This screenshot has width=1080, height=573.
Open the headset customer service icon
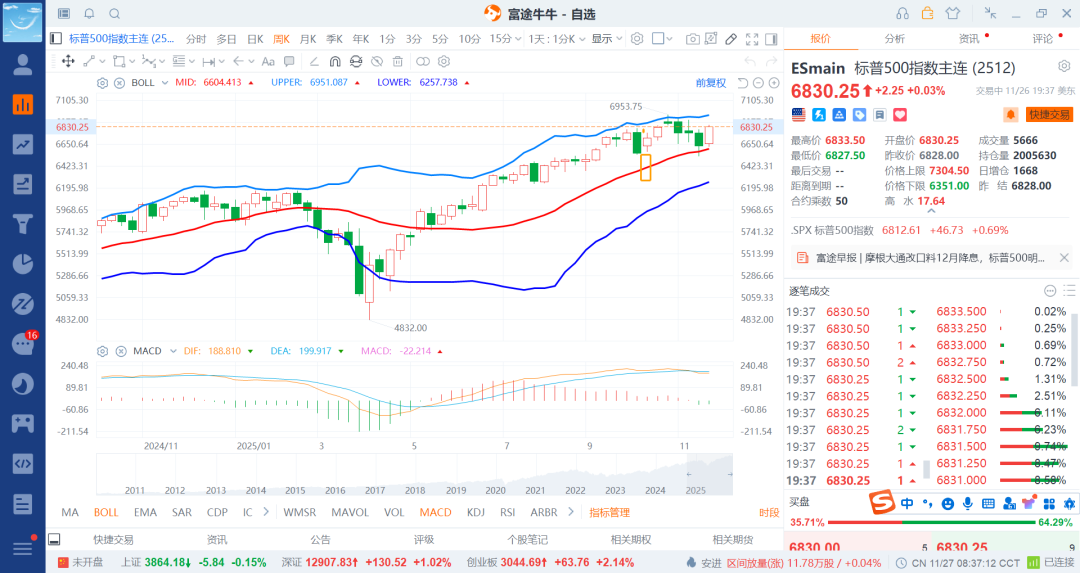[x=902, y=13]
